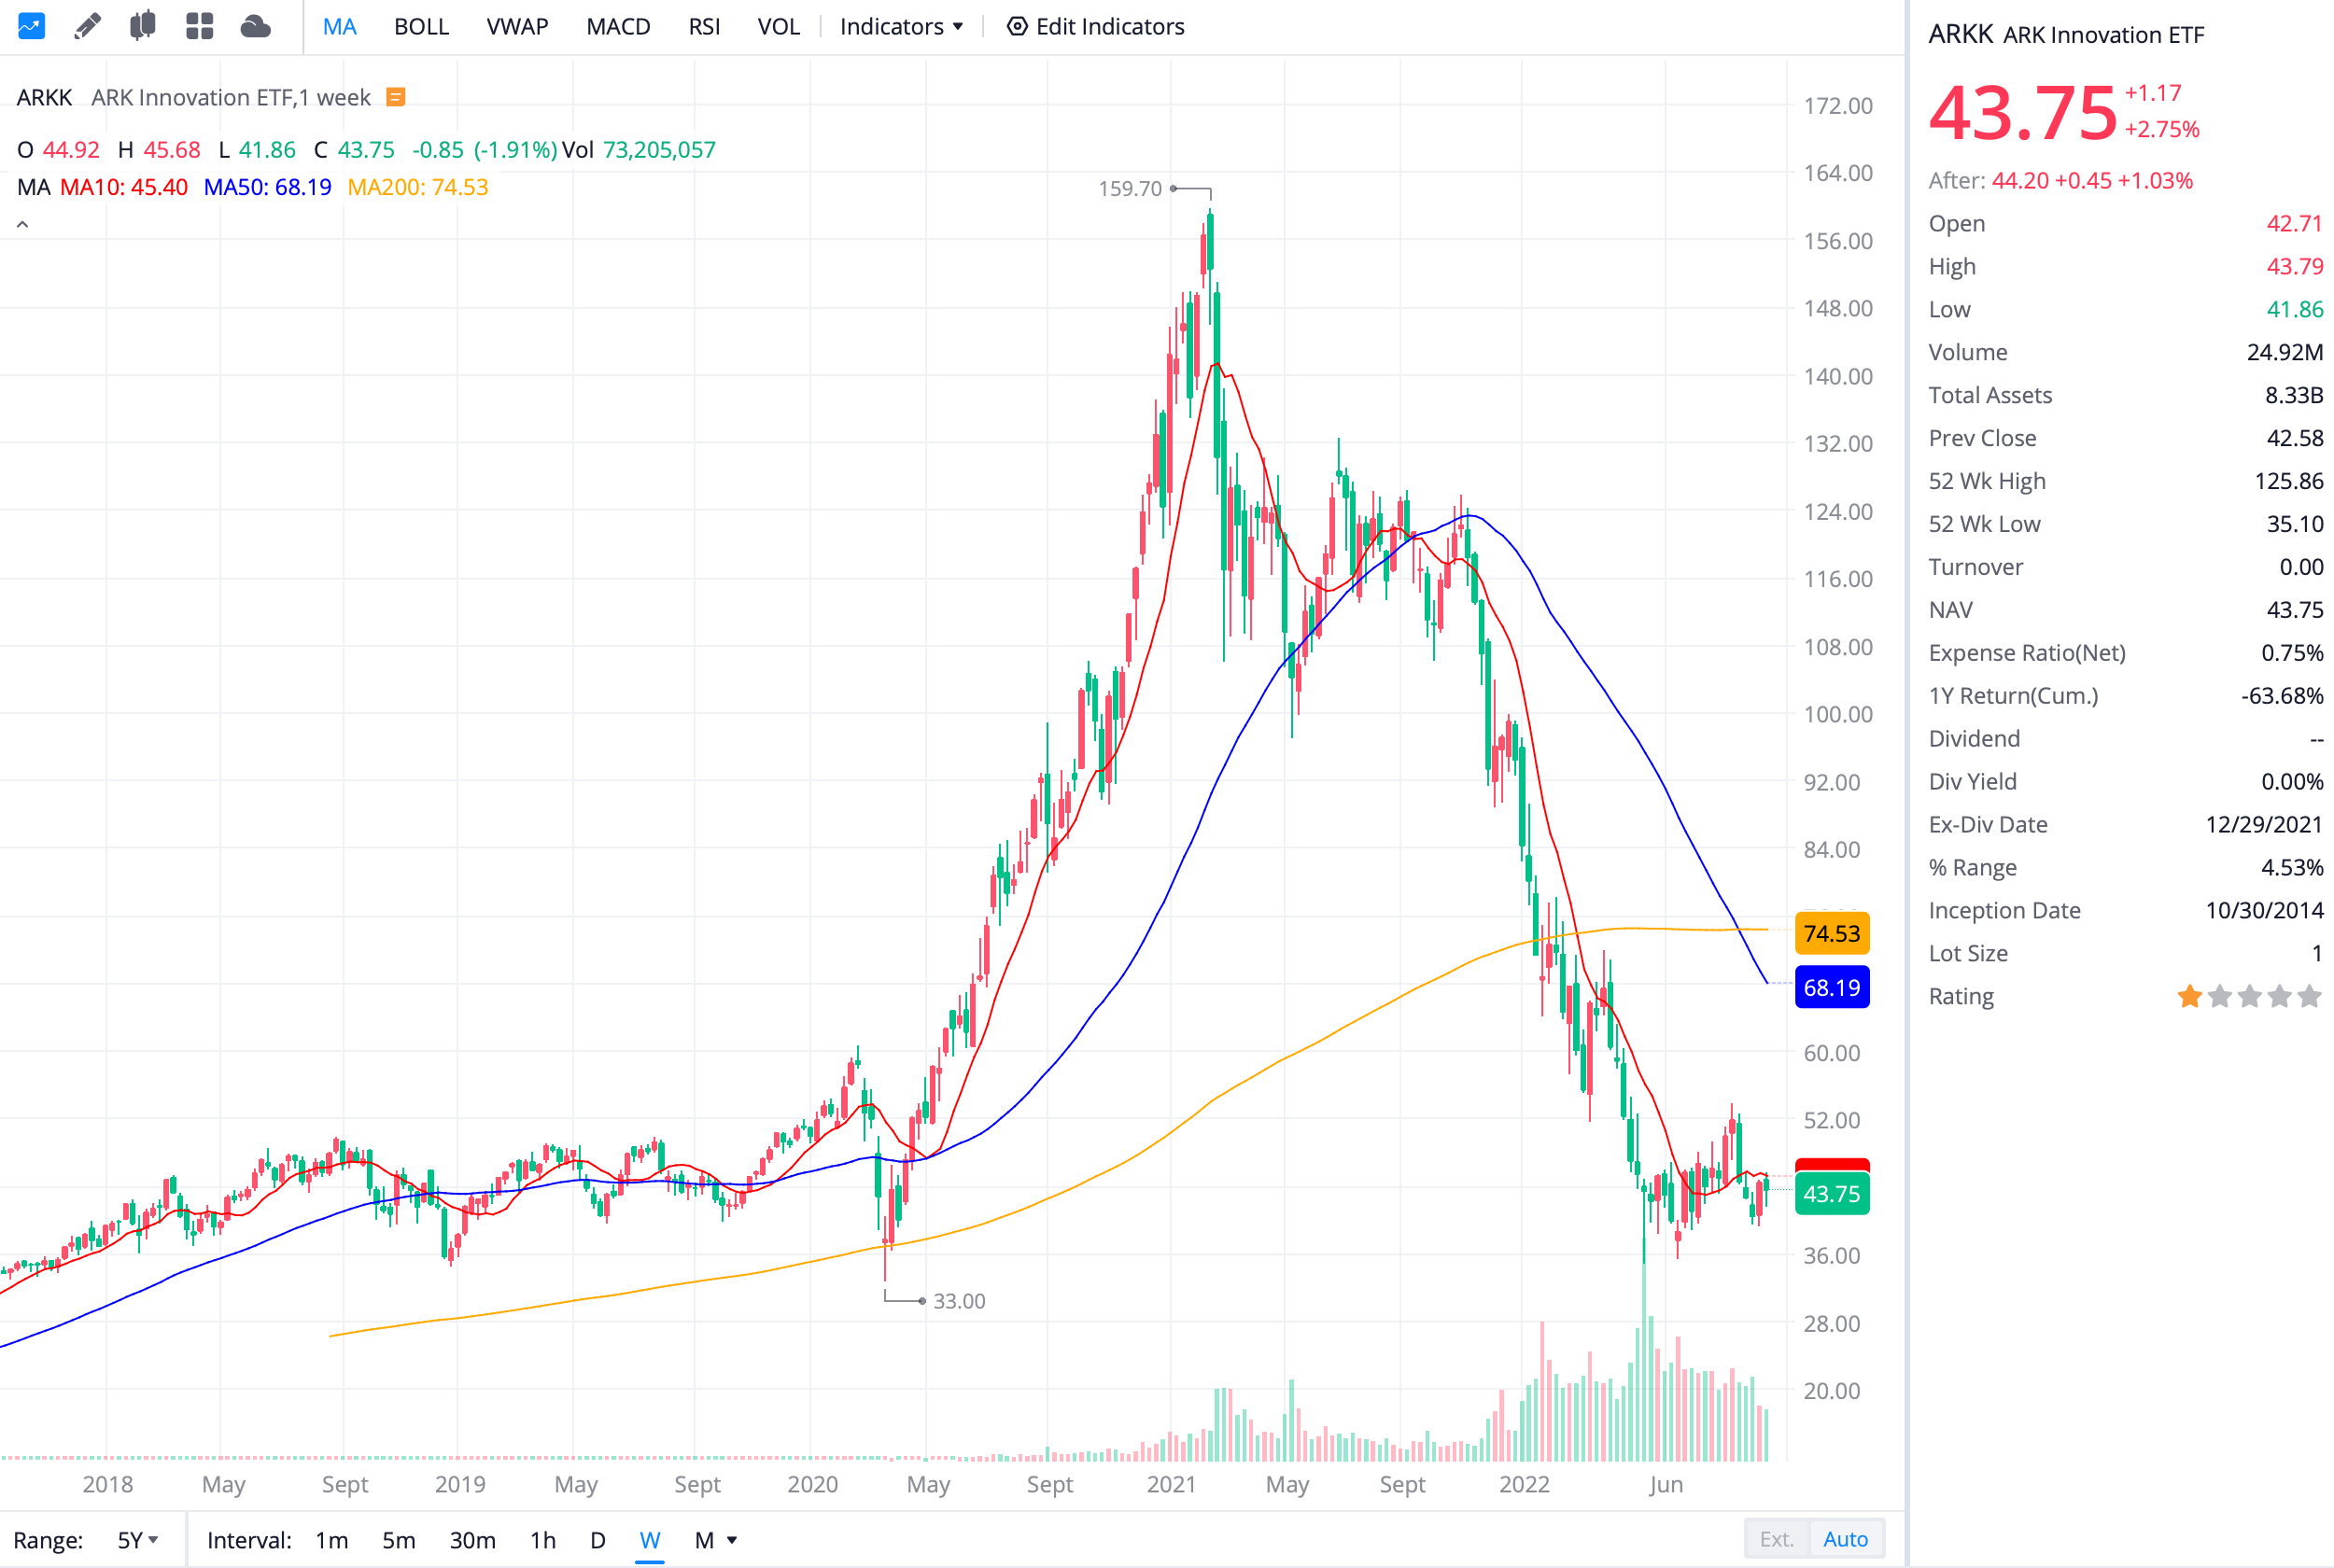Open the Indicators dropdown
The height and width of the screenshot is (1568, 2334).
(901, 27)
